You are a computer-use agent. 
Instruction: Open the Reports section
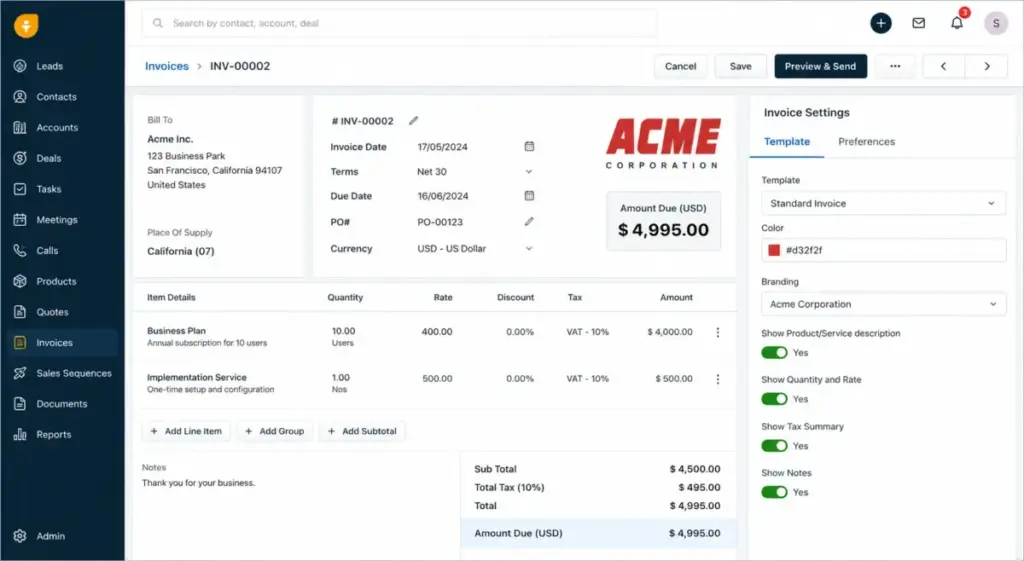[x=54, y=434]
